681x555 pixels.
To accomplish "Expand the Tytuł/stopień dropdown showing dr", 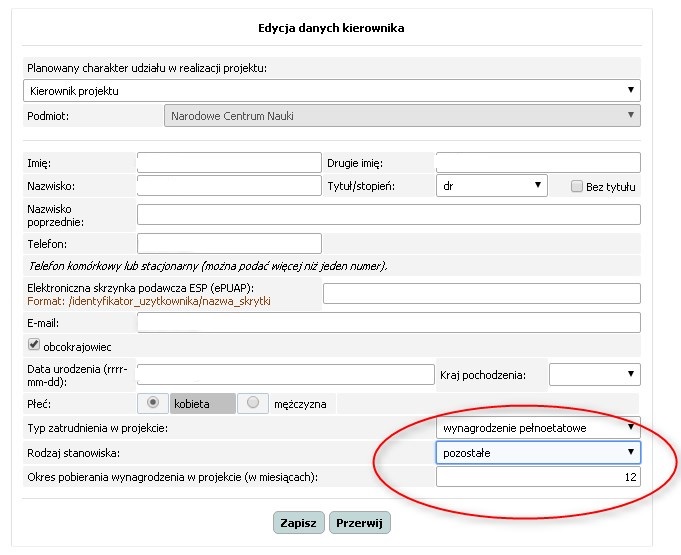I will point(492,186).
